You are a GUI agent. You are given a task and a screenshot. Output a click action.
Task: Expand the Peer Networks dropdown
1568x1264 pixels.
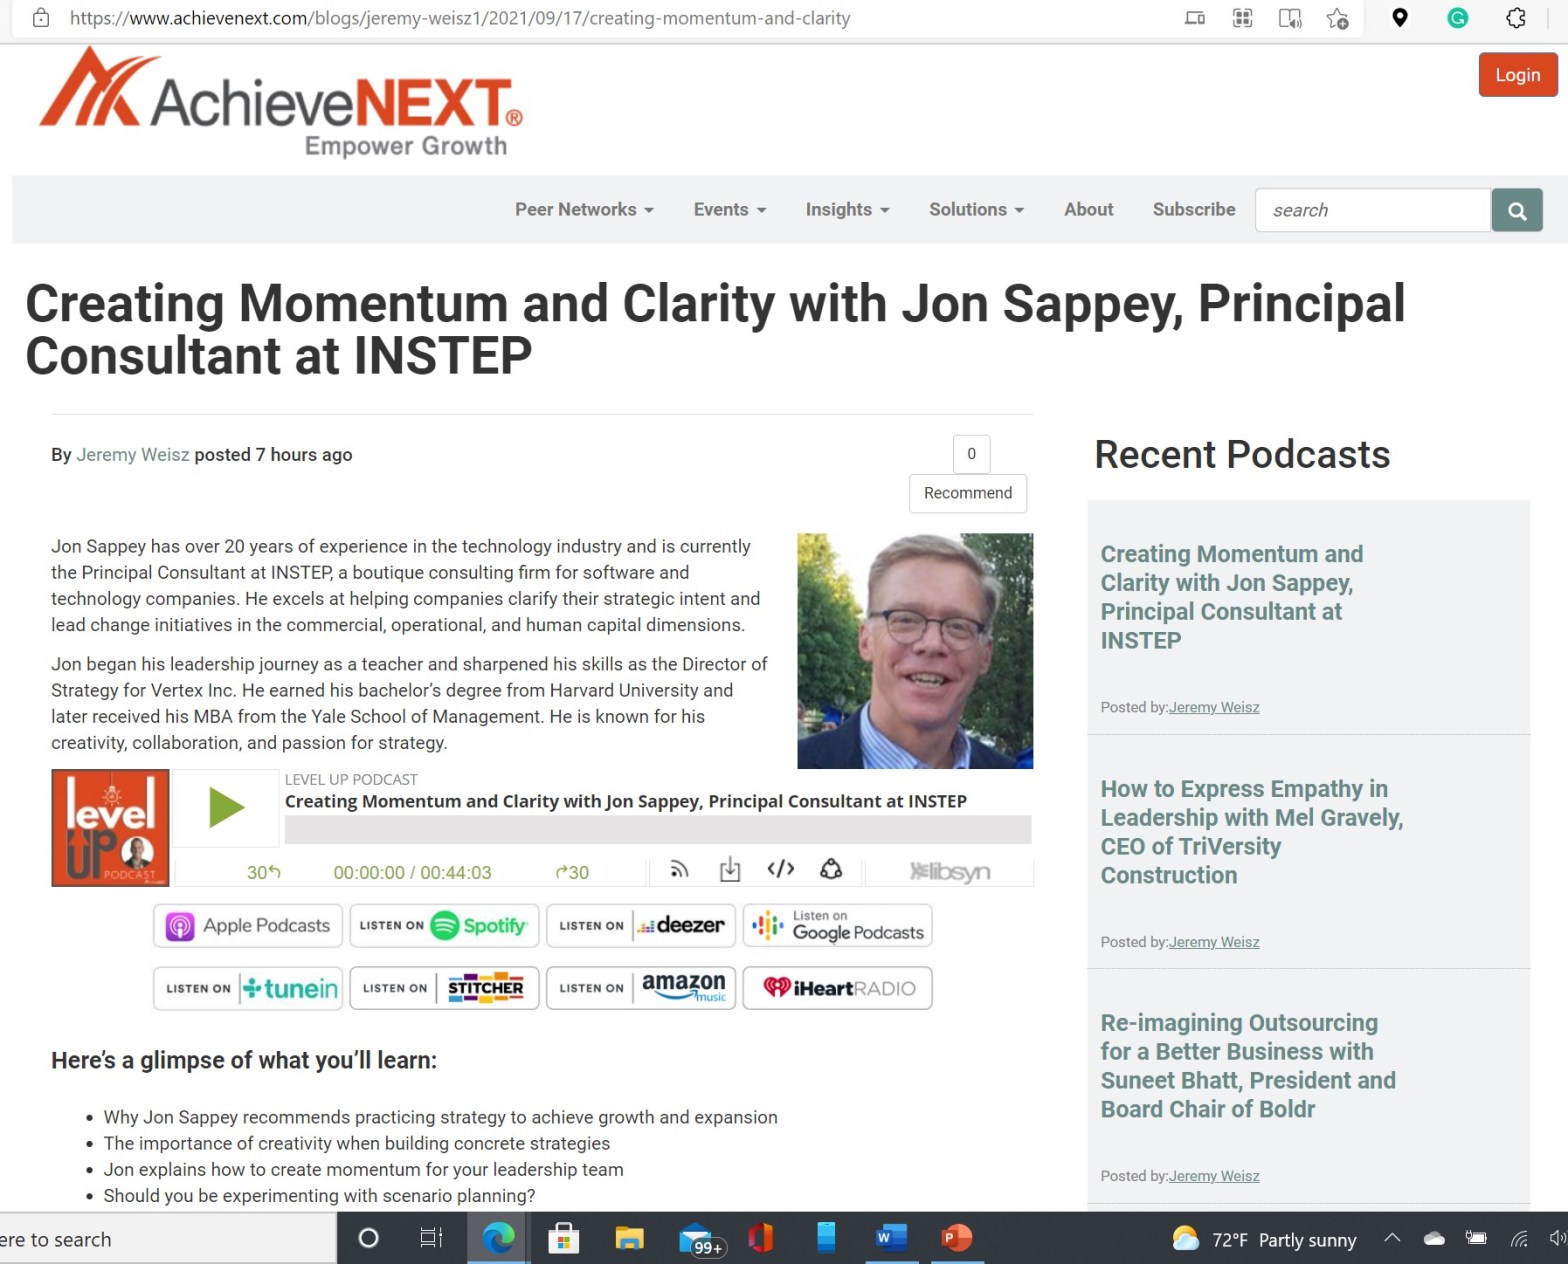(x=584, y=210)
